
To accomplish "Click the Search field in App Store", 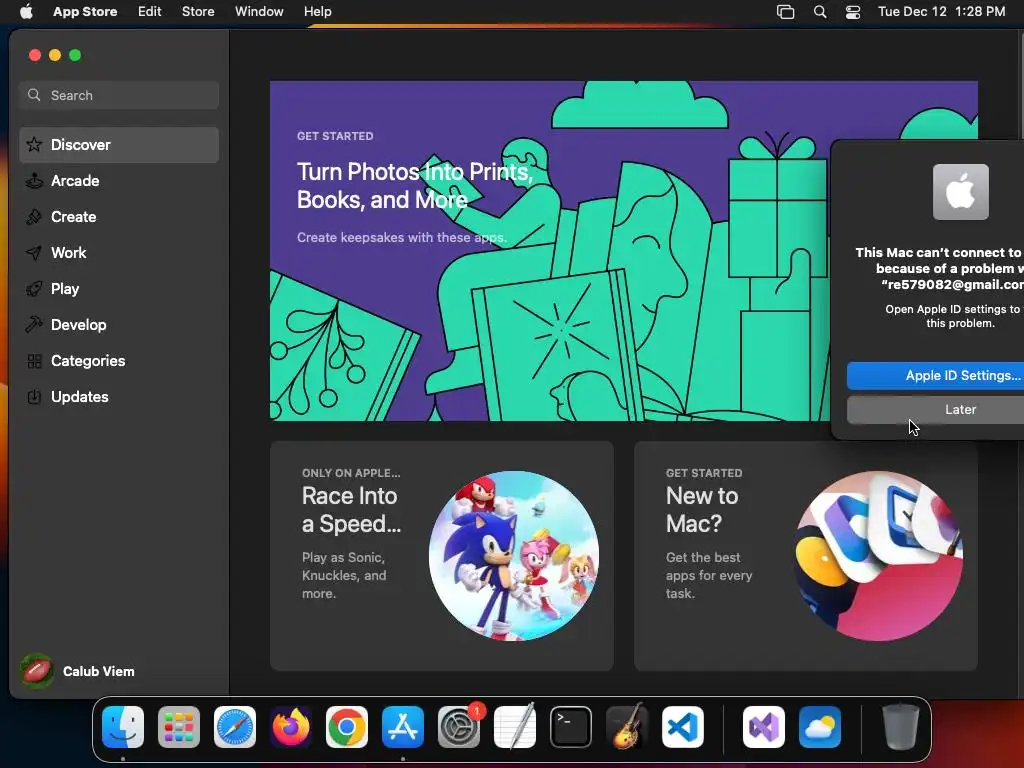I will (119, 95).
